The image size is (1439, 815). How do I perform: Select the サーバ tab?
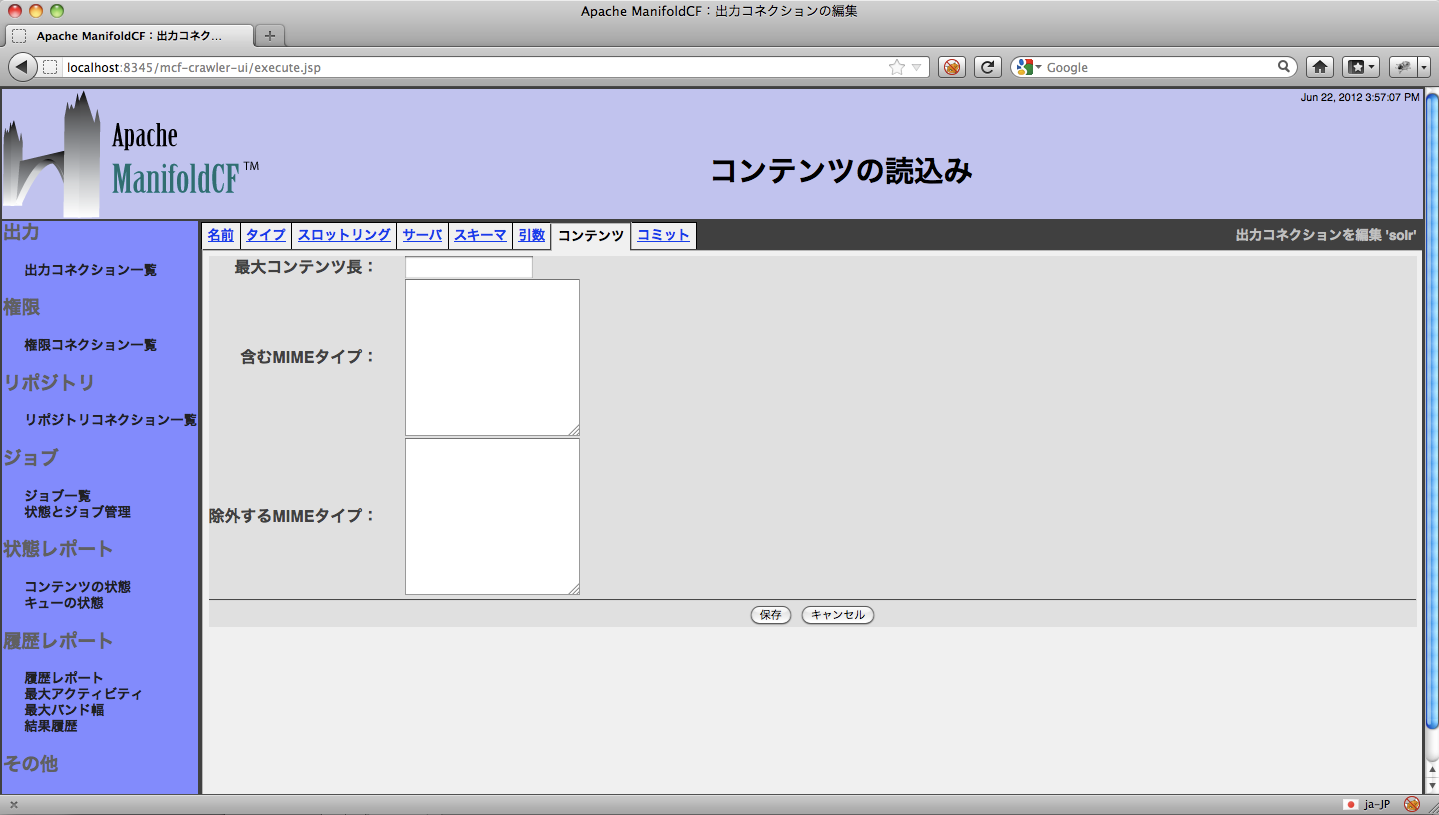click(x=422, y=235)
